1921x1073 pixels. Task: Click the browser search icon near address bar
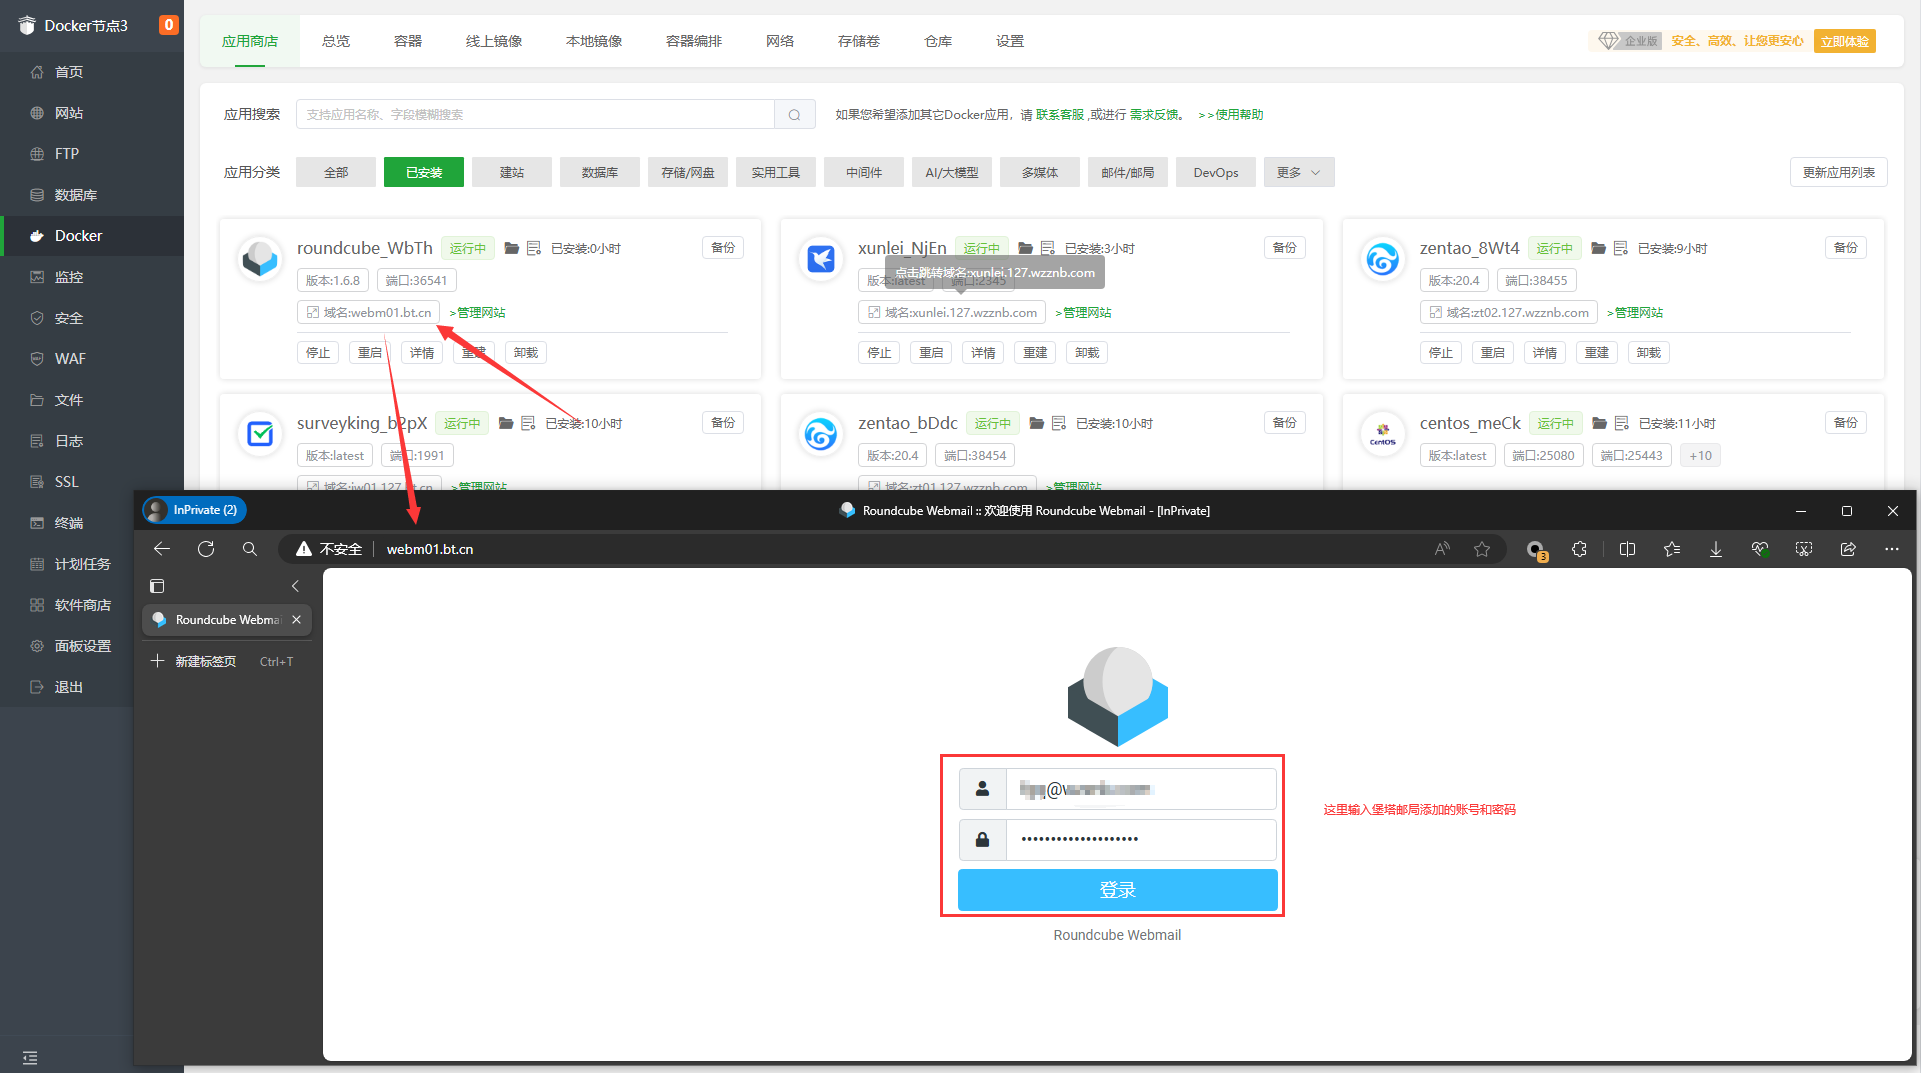click(x=250, y=549)
